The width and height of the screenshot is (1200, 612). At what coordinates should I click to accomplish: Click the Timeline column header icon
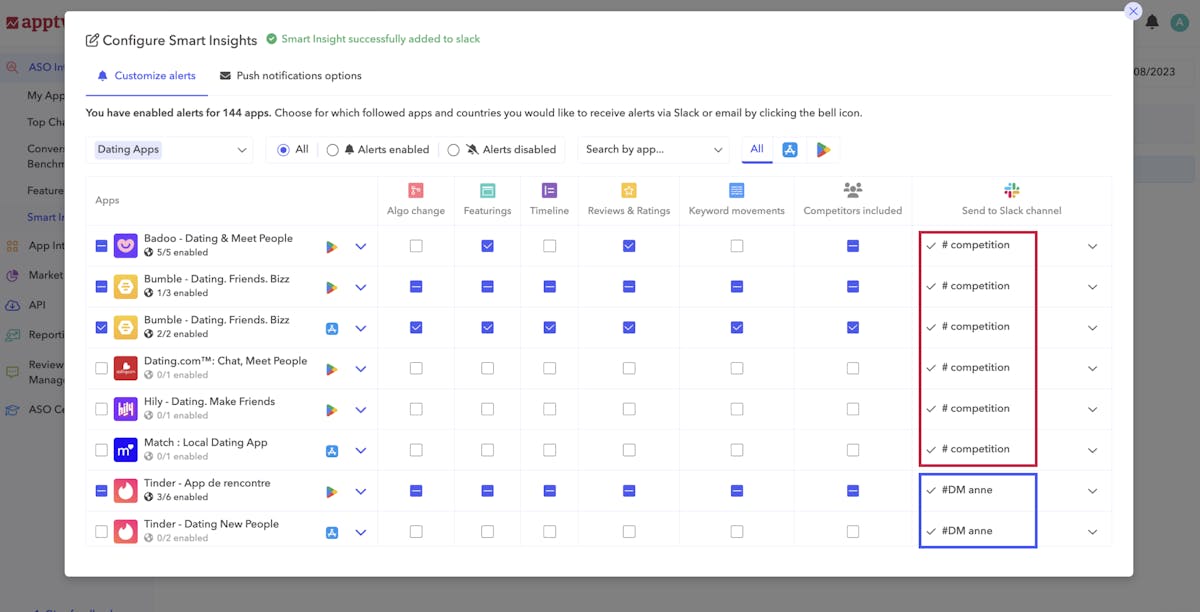(x=548, y=188)
